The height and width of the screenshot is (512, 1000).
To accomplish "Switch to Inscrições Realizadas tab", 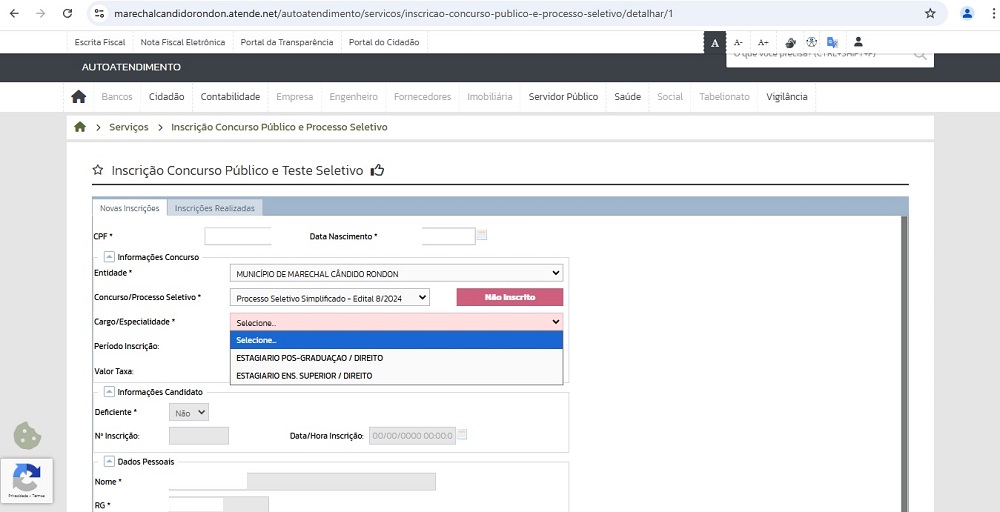I will coord(214,208).
